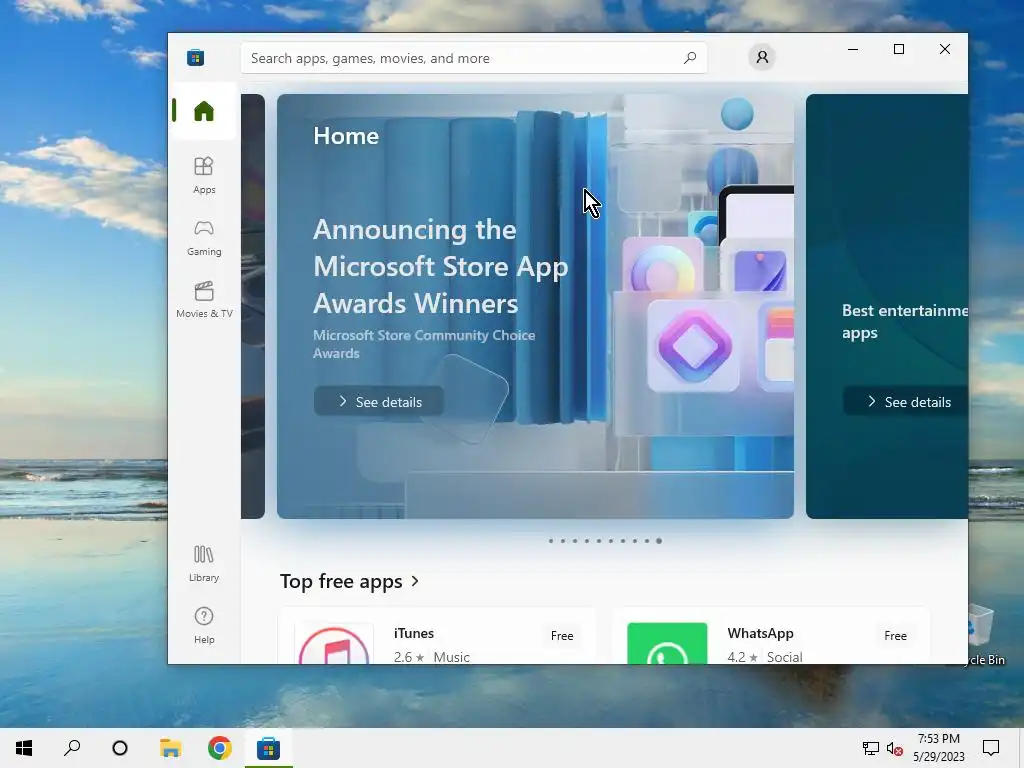Image resolution: width=1024 pixels, height=768 pixels.
Task: Click the search magnifier icon
Action: 690,58
